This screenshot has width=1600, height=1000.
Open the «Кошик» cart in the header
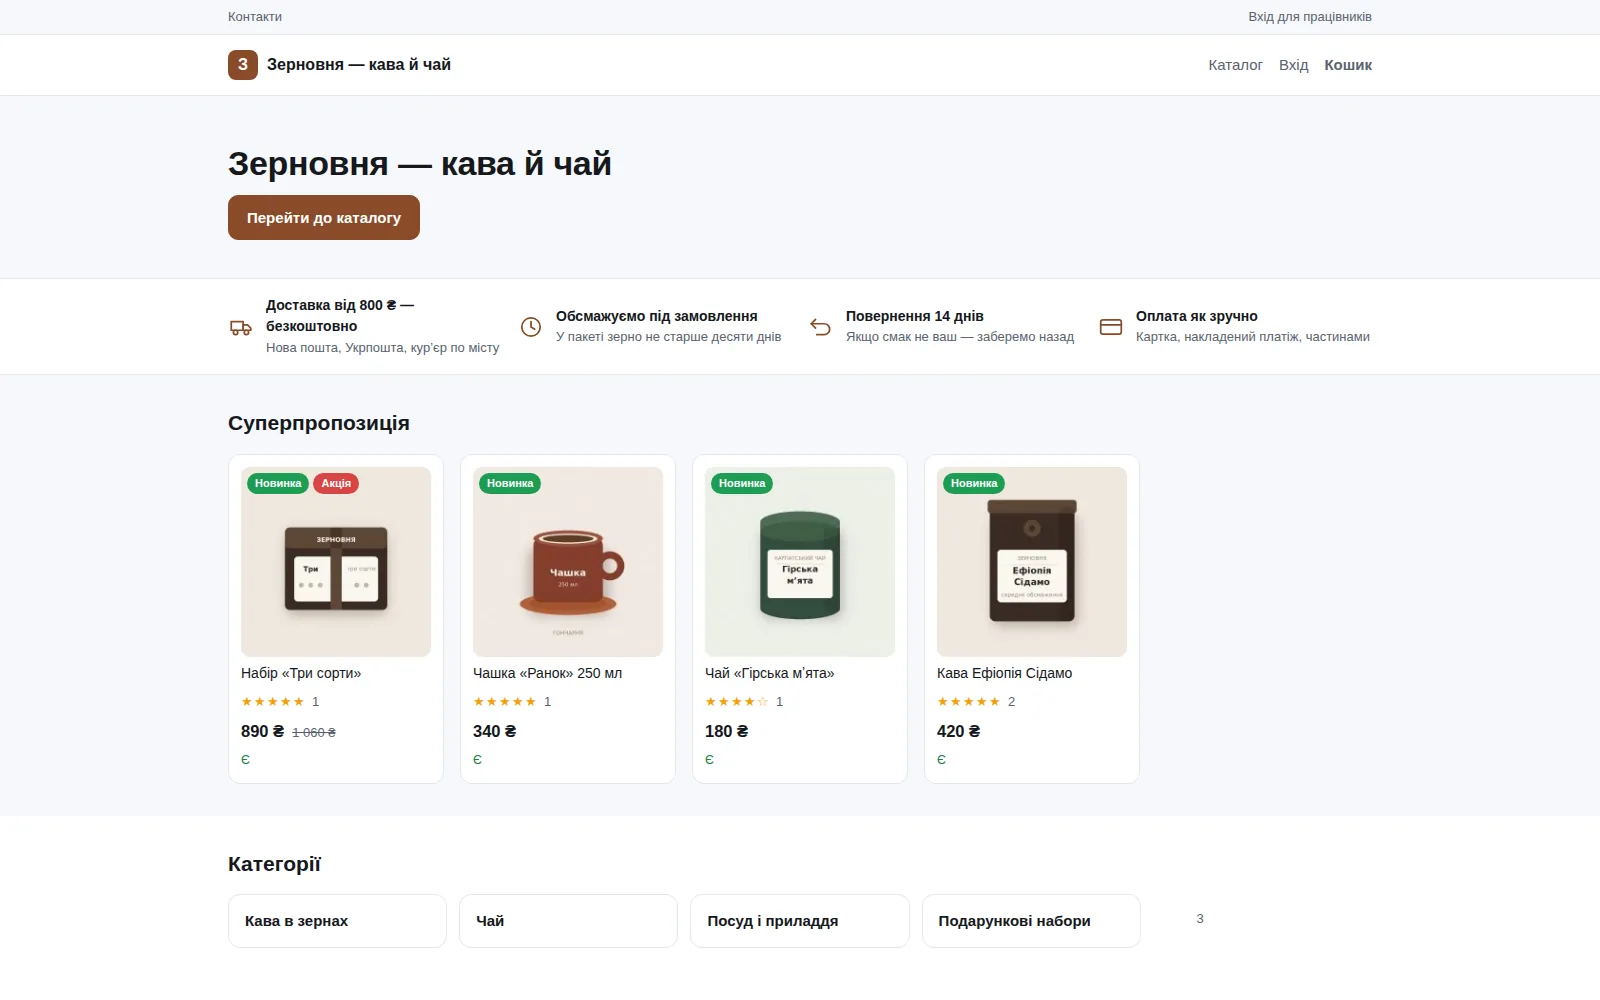coord(1348,65)
